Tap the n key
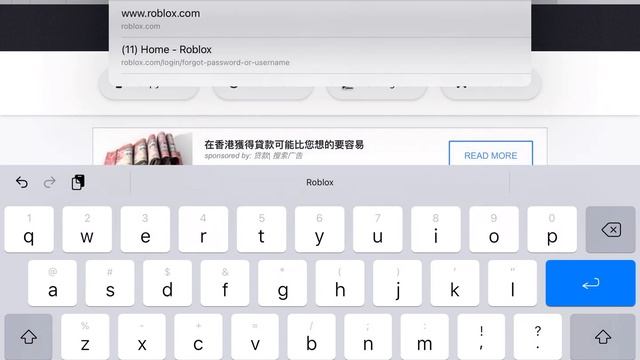This screenshot has width=640, height=360. pos(368,337)
